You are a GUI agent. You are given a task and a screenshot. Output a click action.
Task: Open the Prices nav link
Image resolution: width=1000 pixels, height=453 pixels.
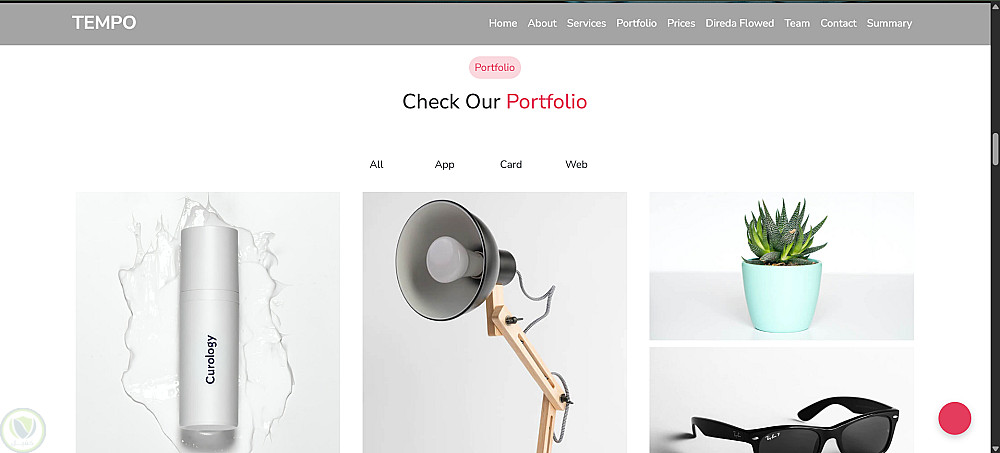[680, 23]
